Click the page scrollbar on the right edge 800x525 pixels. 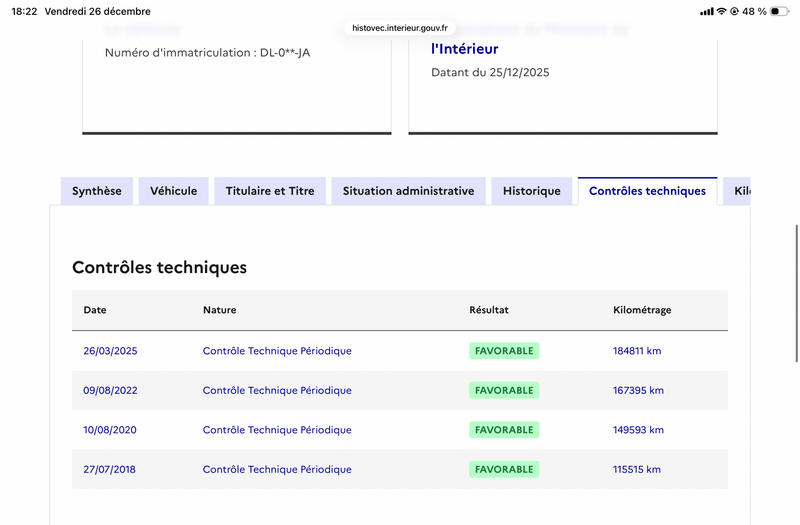point(796,290)
